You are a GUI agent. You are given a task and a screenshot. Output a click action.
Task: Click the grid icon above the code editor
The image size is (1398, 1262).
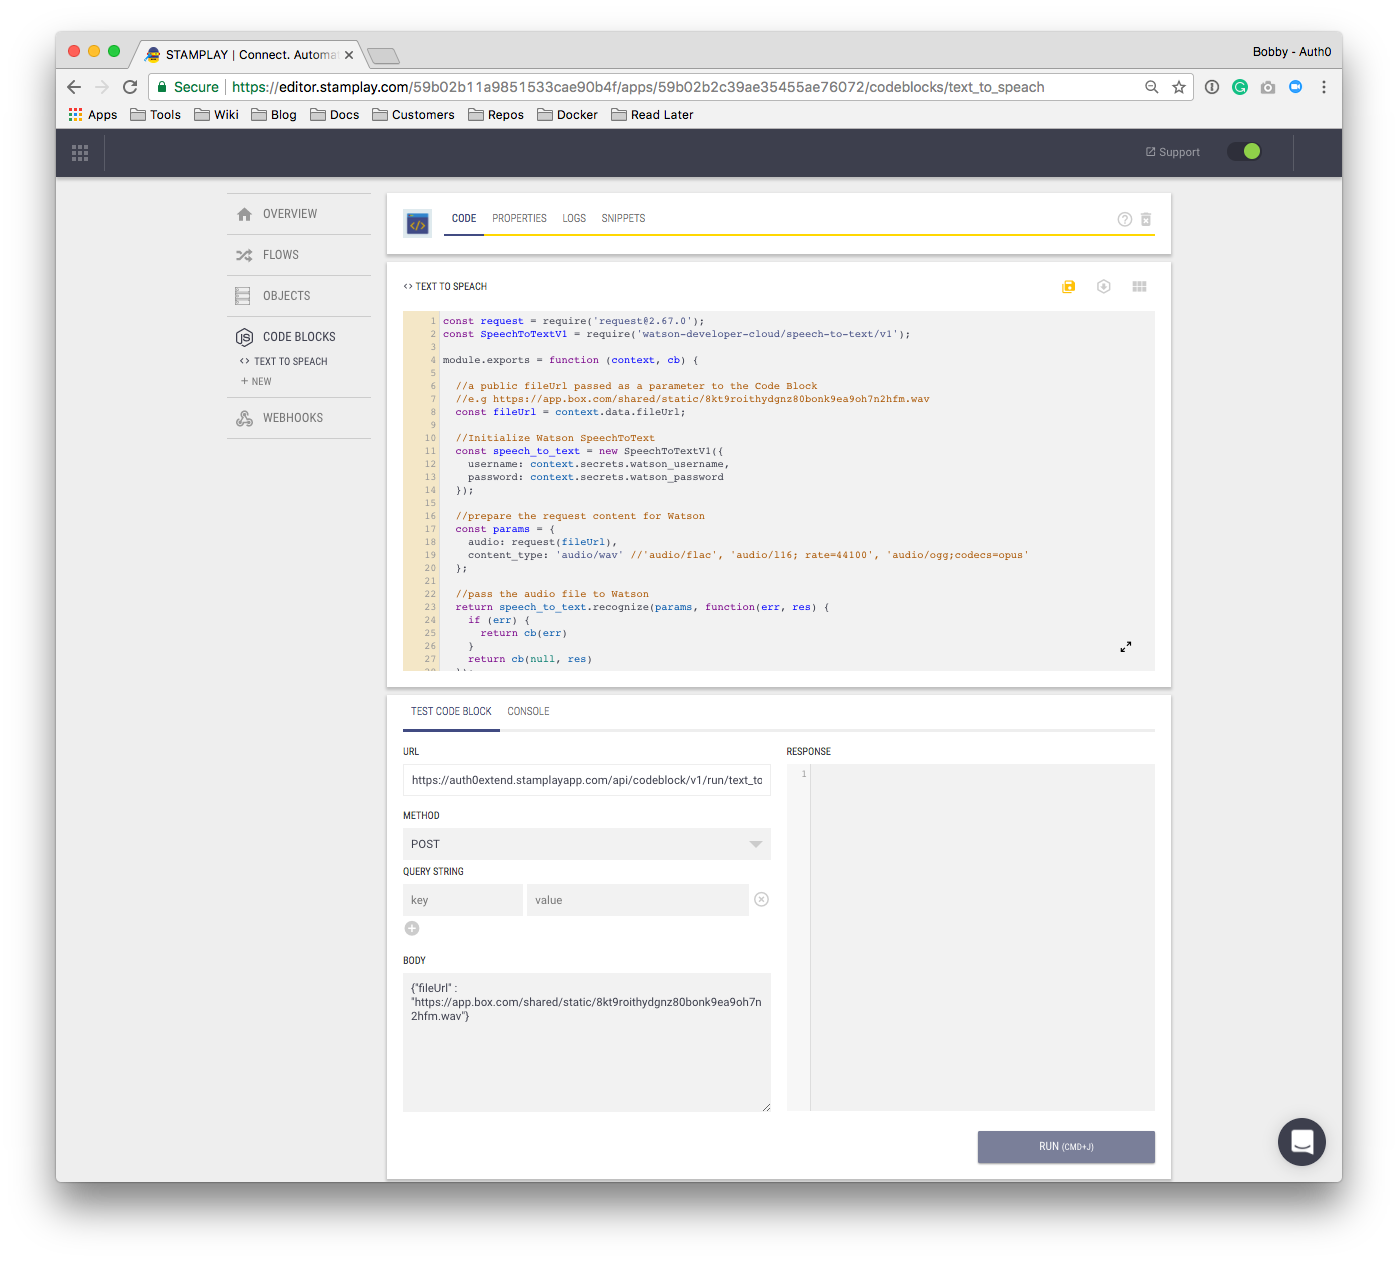click(x=1139, y=287)
